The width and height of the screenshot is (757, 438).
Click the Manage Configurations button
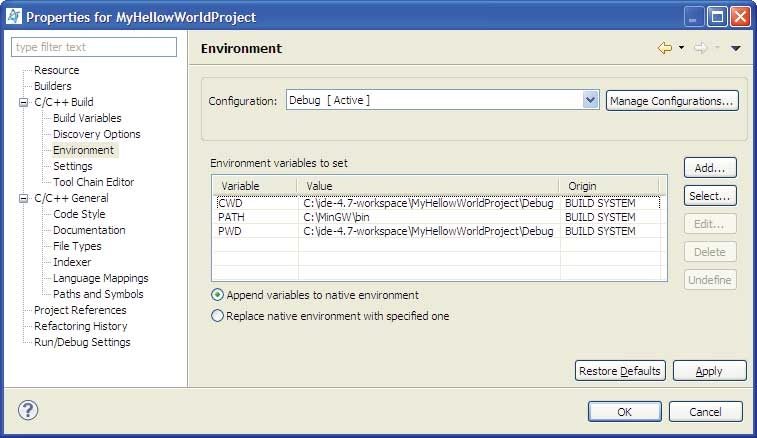[x=672, y=100]
